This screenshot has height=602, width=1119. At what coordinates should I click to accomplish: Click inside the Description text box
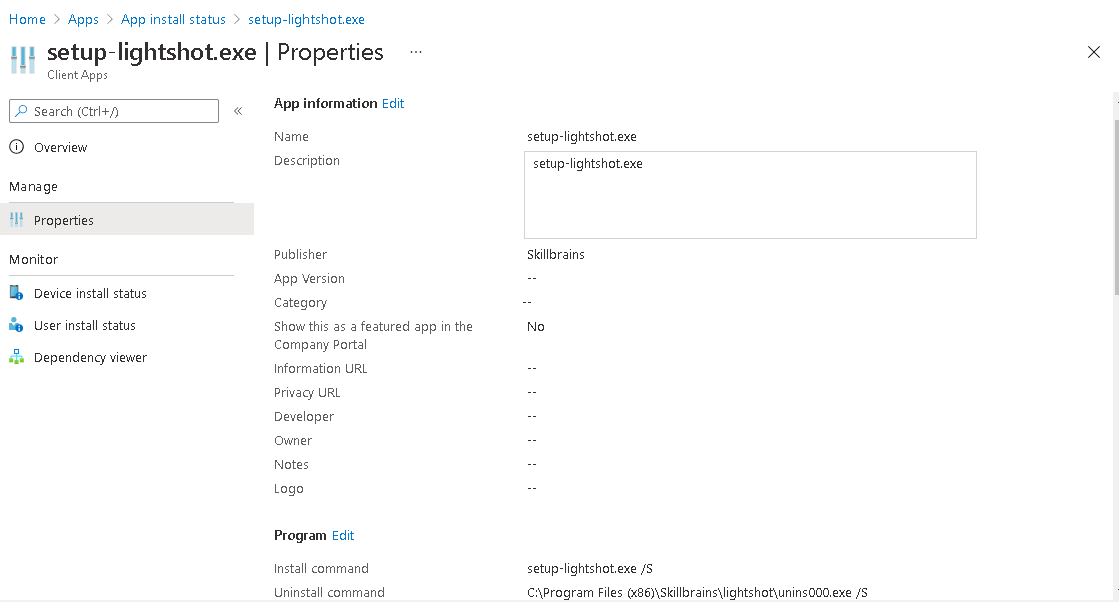tap(750, 193)
